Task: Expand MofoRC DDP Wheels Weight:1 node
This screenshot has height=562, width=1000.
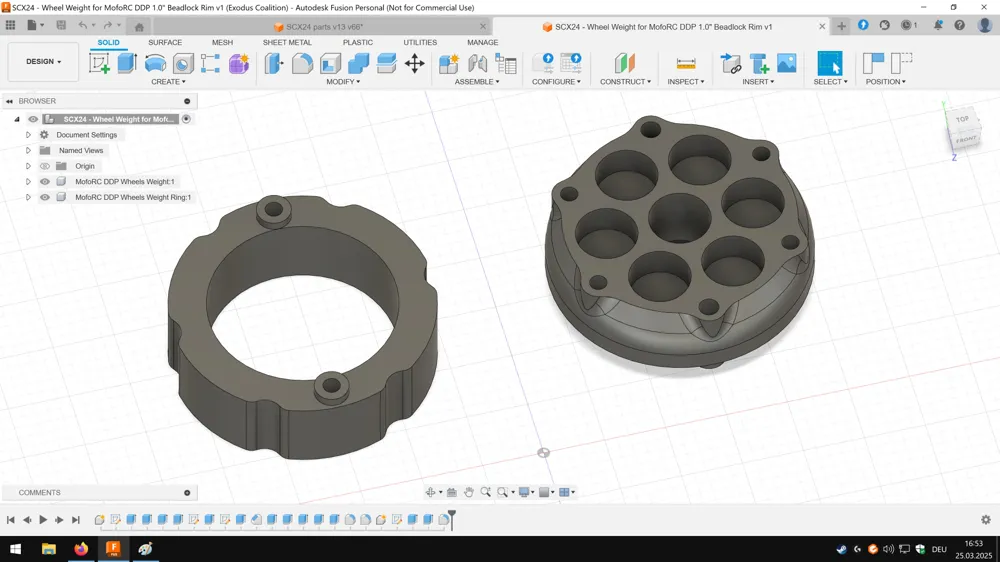Action: (x=28, y=182)
